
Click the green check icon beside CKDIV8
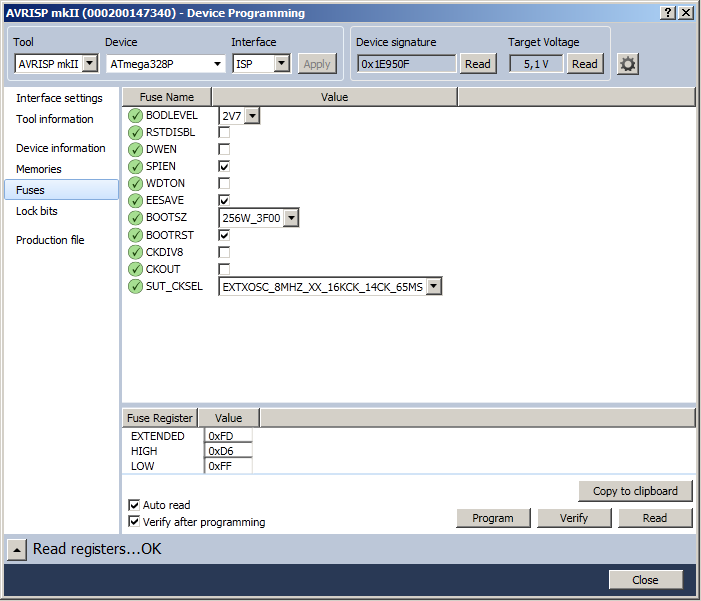pos(135,252)
